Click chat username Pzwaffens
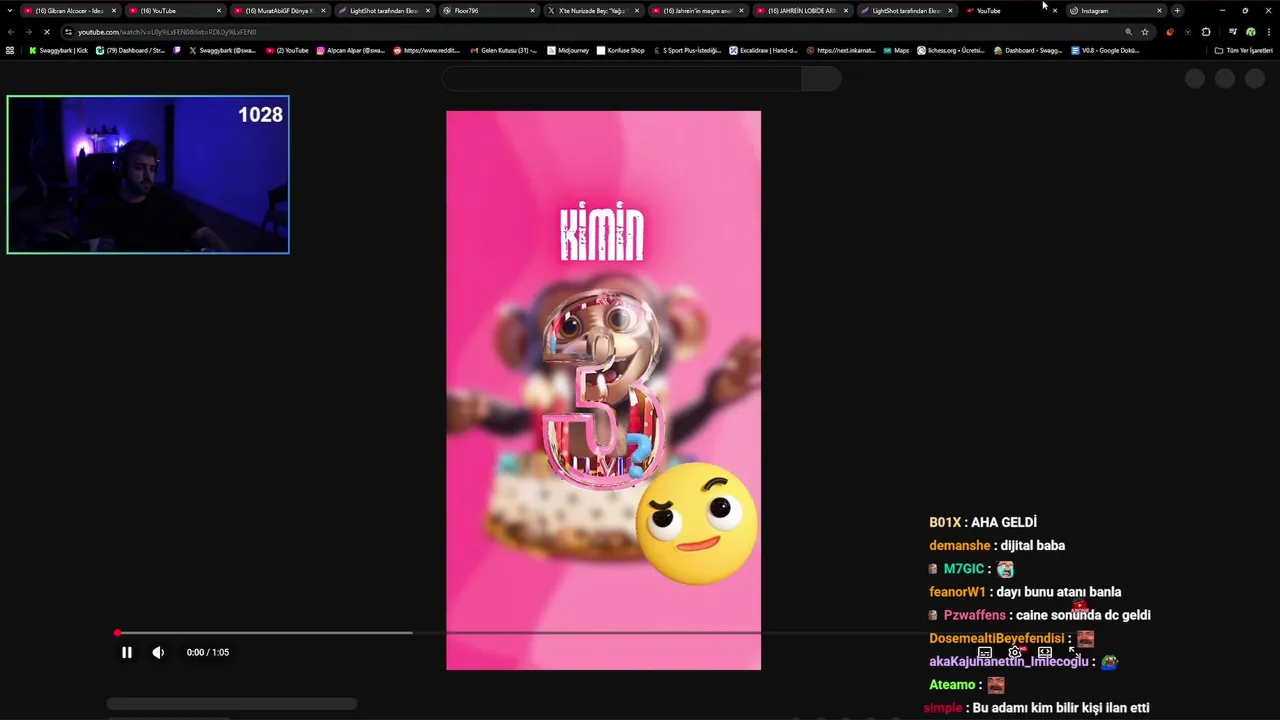Screen dimensions: 1280x720 (x=975, y=615)
